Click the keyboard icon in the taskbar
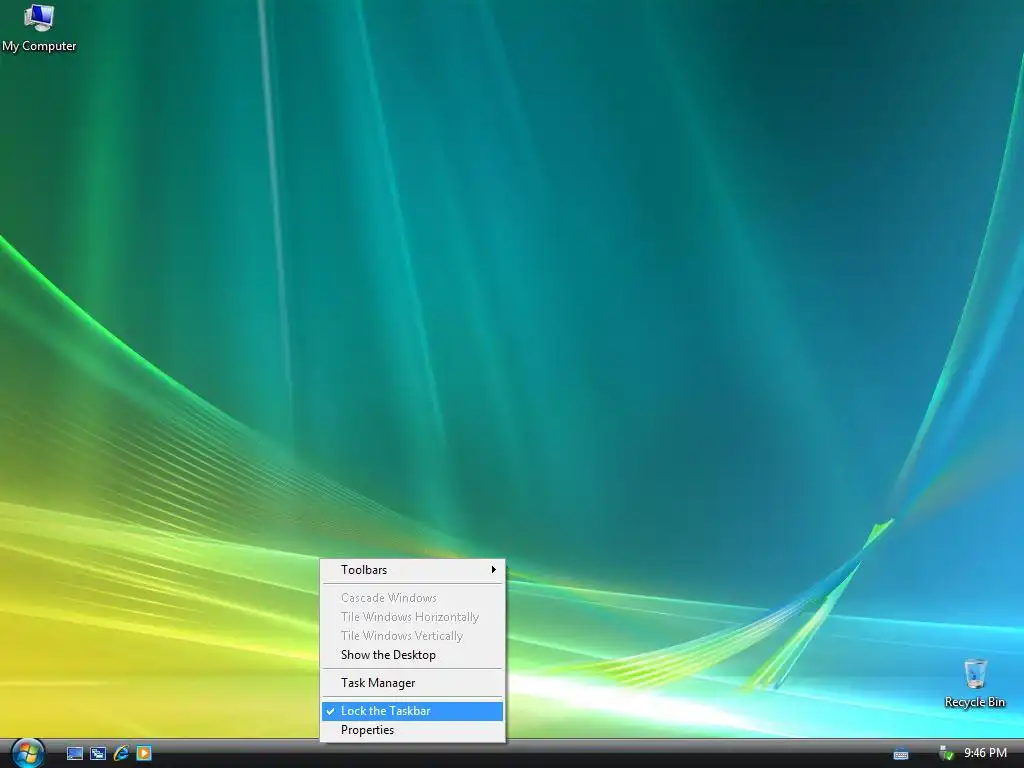This screenshot has height=768, width=1024. pyautogui.click(x=901, y=754)
